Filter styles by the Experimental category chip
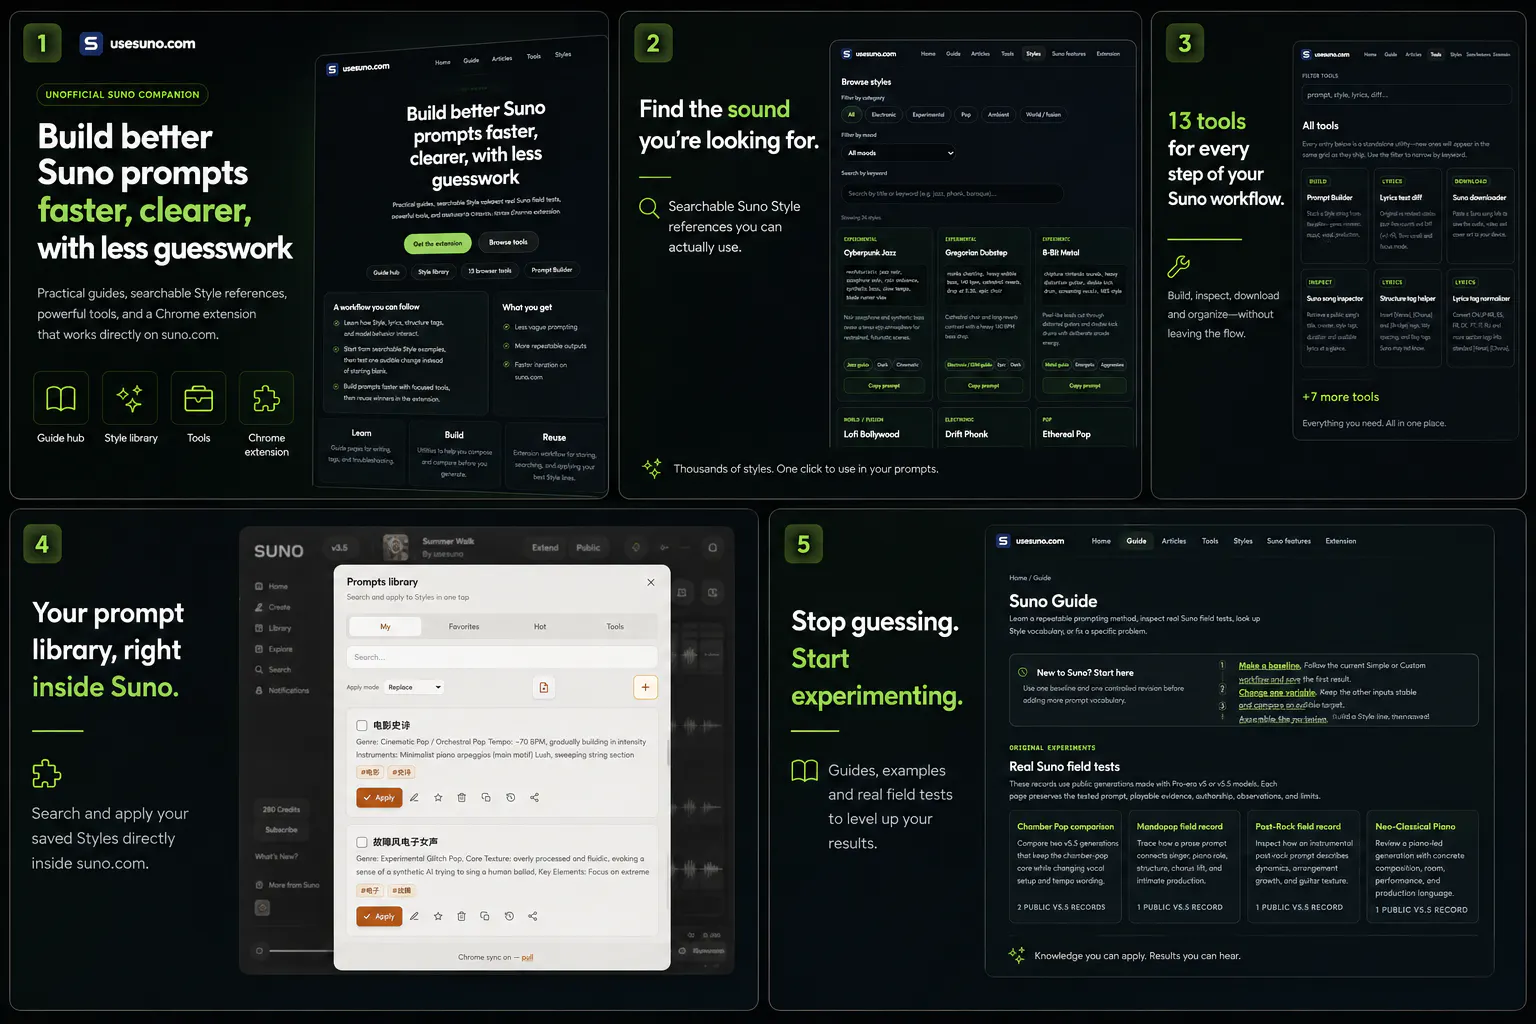The height and width of the screenshot is (1024, 1536). tap(928, 115)
